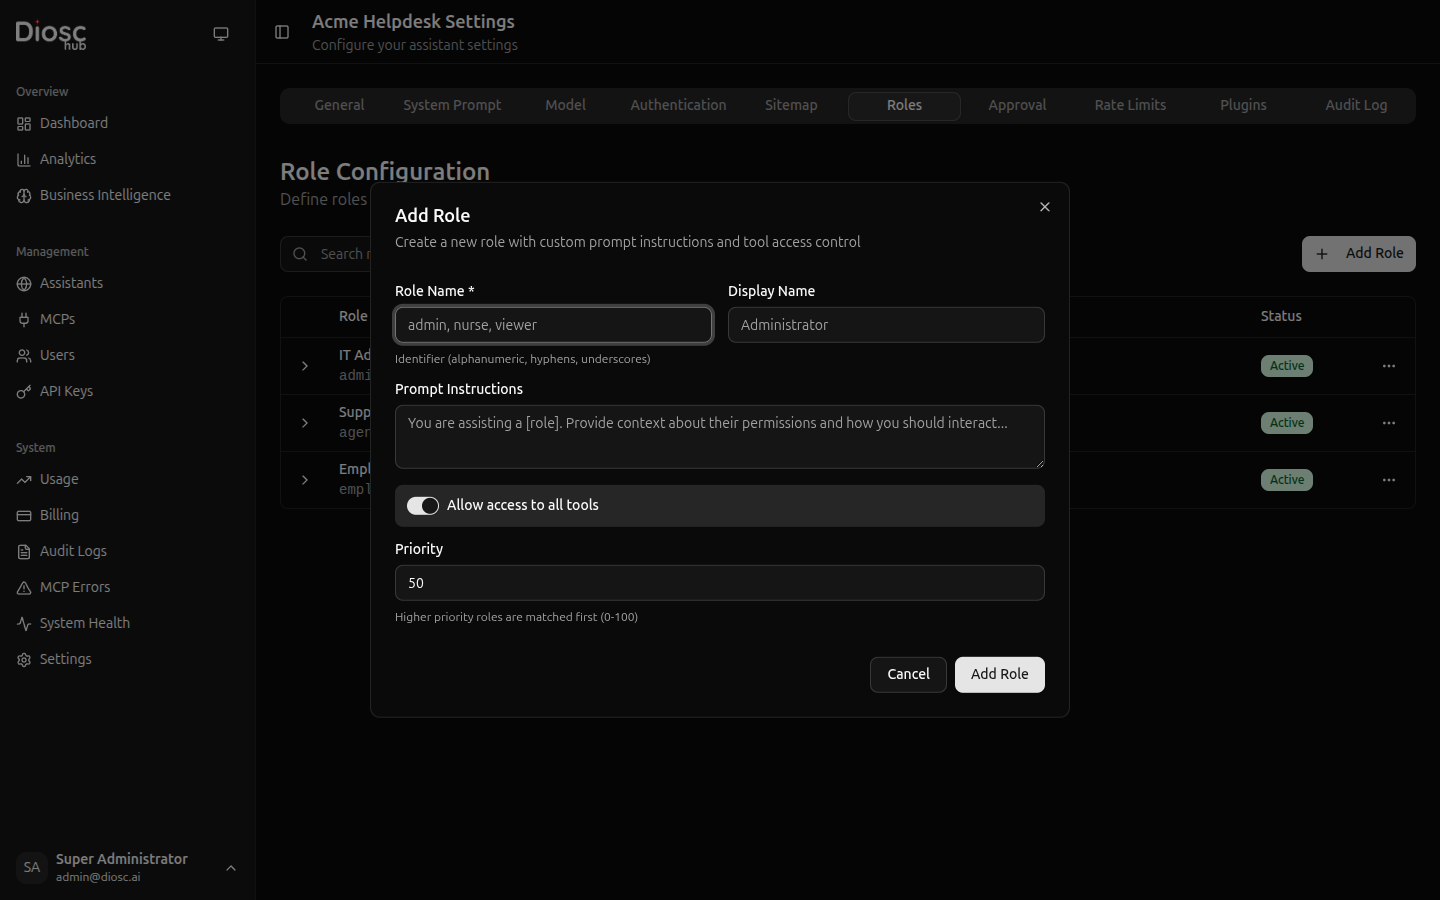Confirm with the dialog's Add Role button
Image resolution: width=1440 pixels, height=900 pixels.
click(999, 675)
